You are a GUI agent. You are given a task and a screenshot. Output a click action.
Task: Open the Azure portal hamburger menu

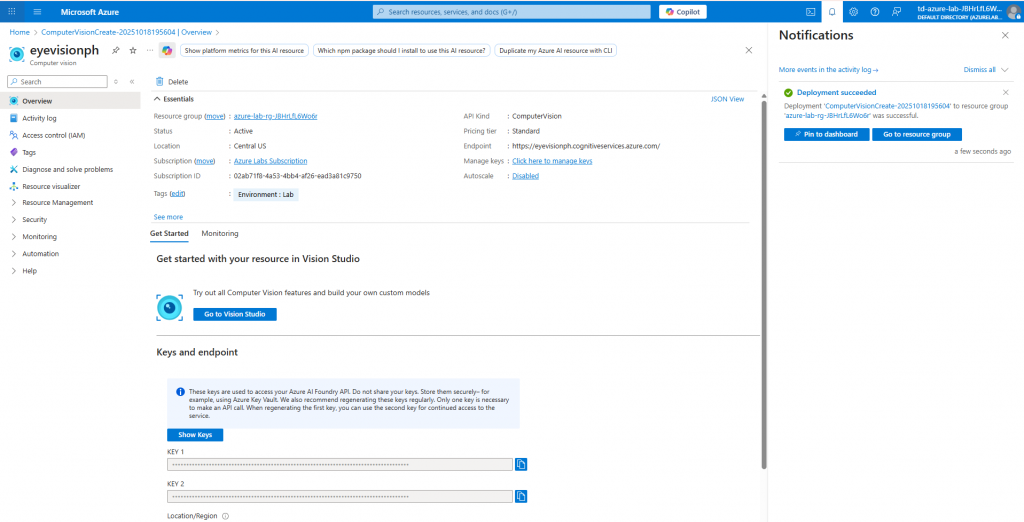pyautogui.click(x=37, y=12)
